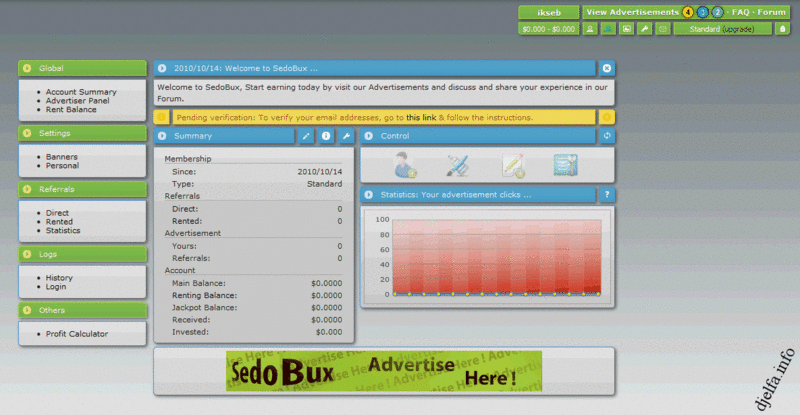Click the teal advertisement counter badge 2
The width and height of the screenshot is (800, 415).
717,12
